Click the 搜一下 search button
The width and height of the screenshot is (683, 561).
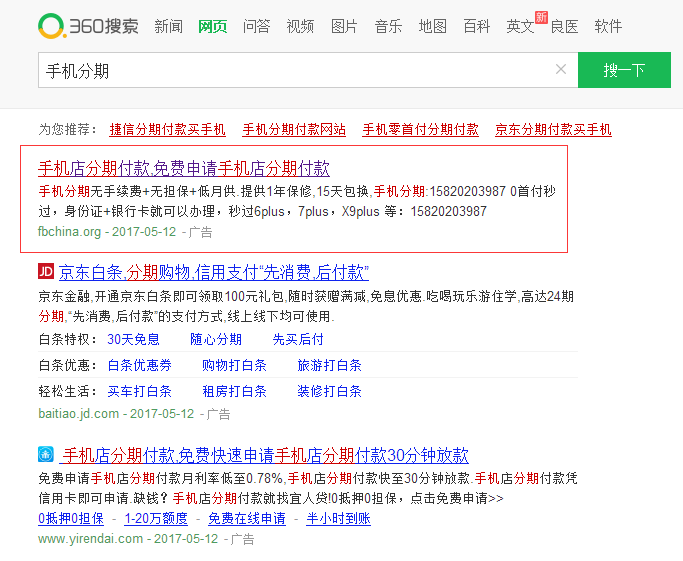click(x=623, y=70)
